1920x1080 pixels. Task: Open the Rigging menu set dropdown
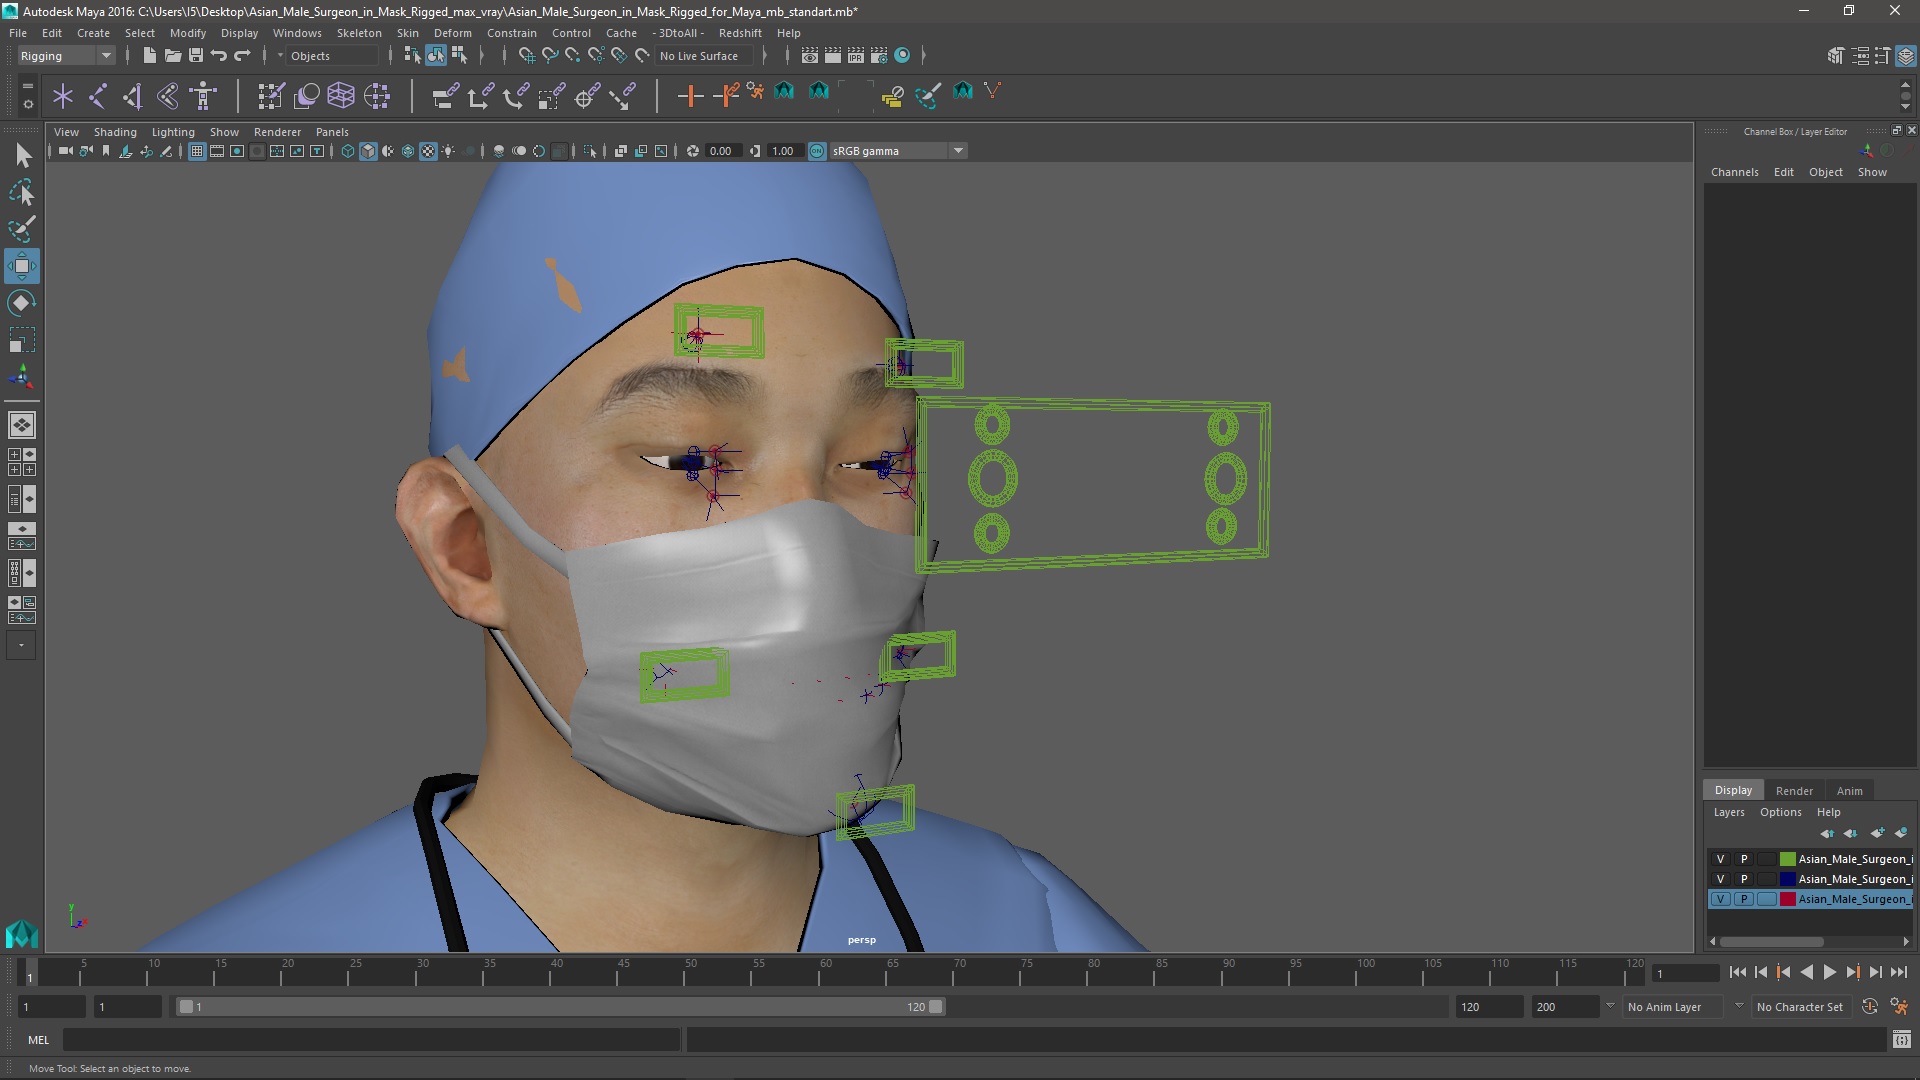point(66,56)
